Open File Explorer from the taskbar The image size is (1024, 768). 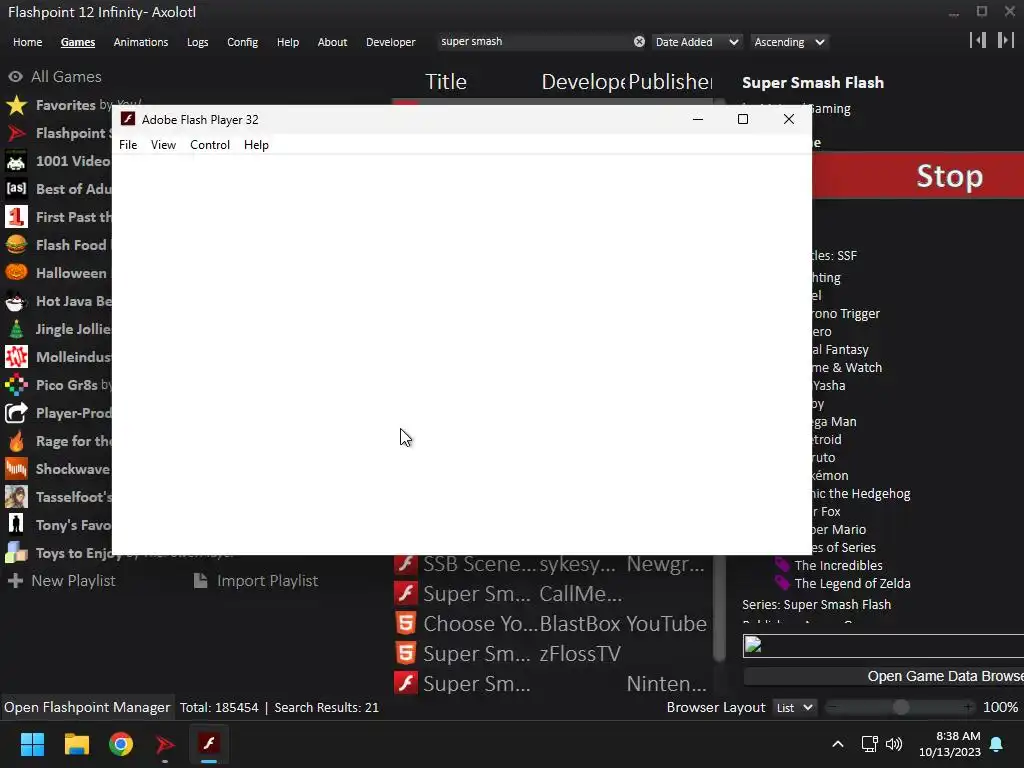tap(76, 744)
